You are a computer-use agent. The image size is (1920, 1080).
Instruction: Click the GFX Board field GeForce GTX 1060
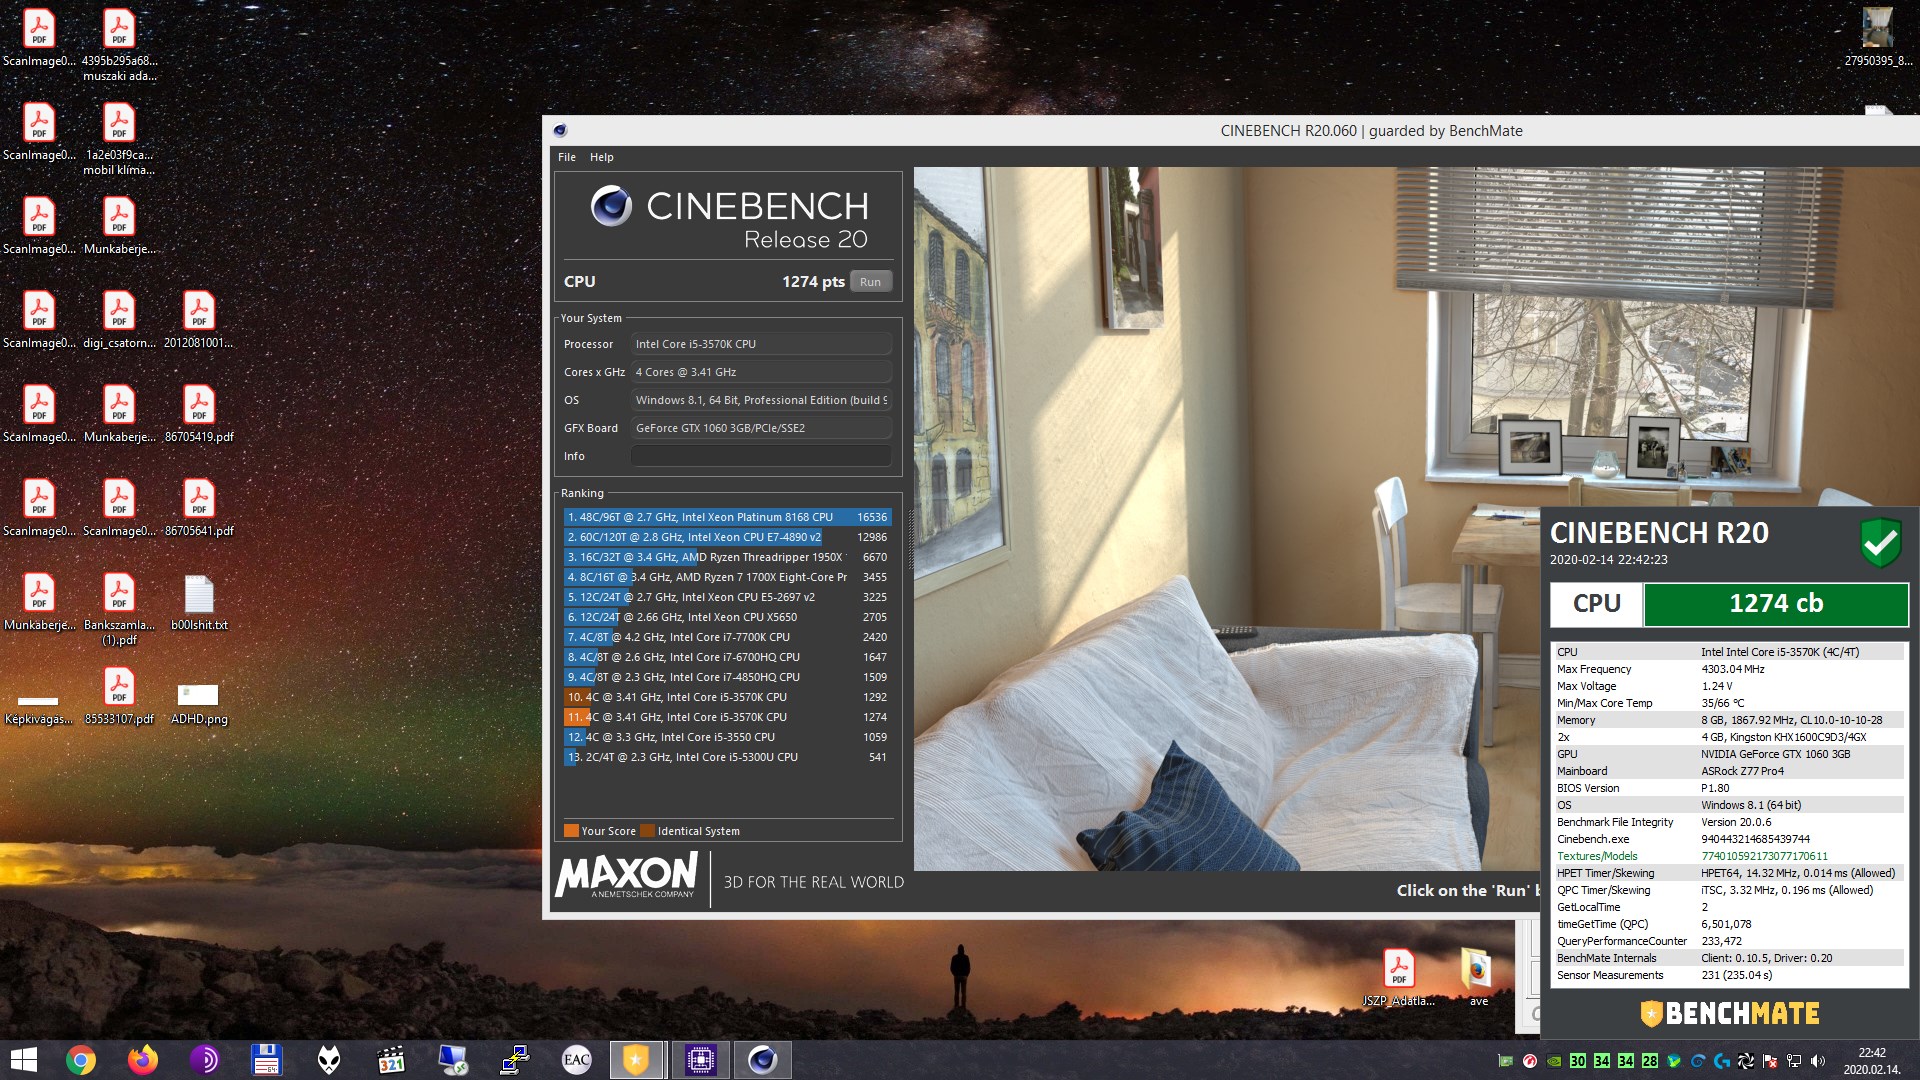[761, 428]
